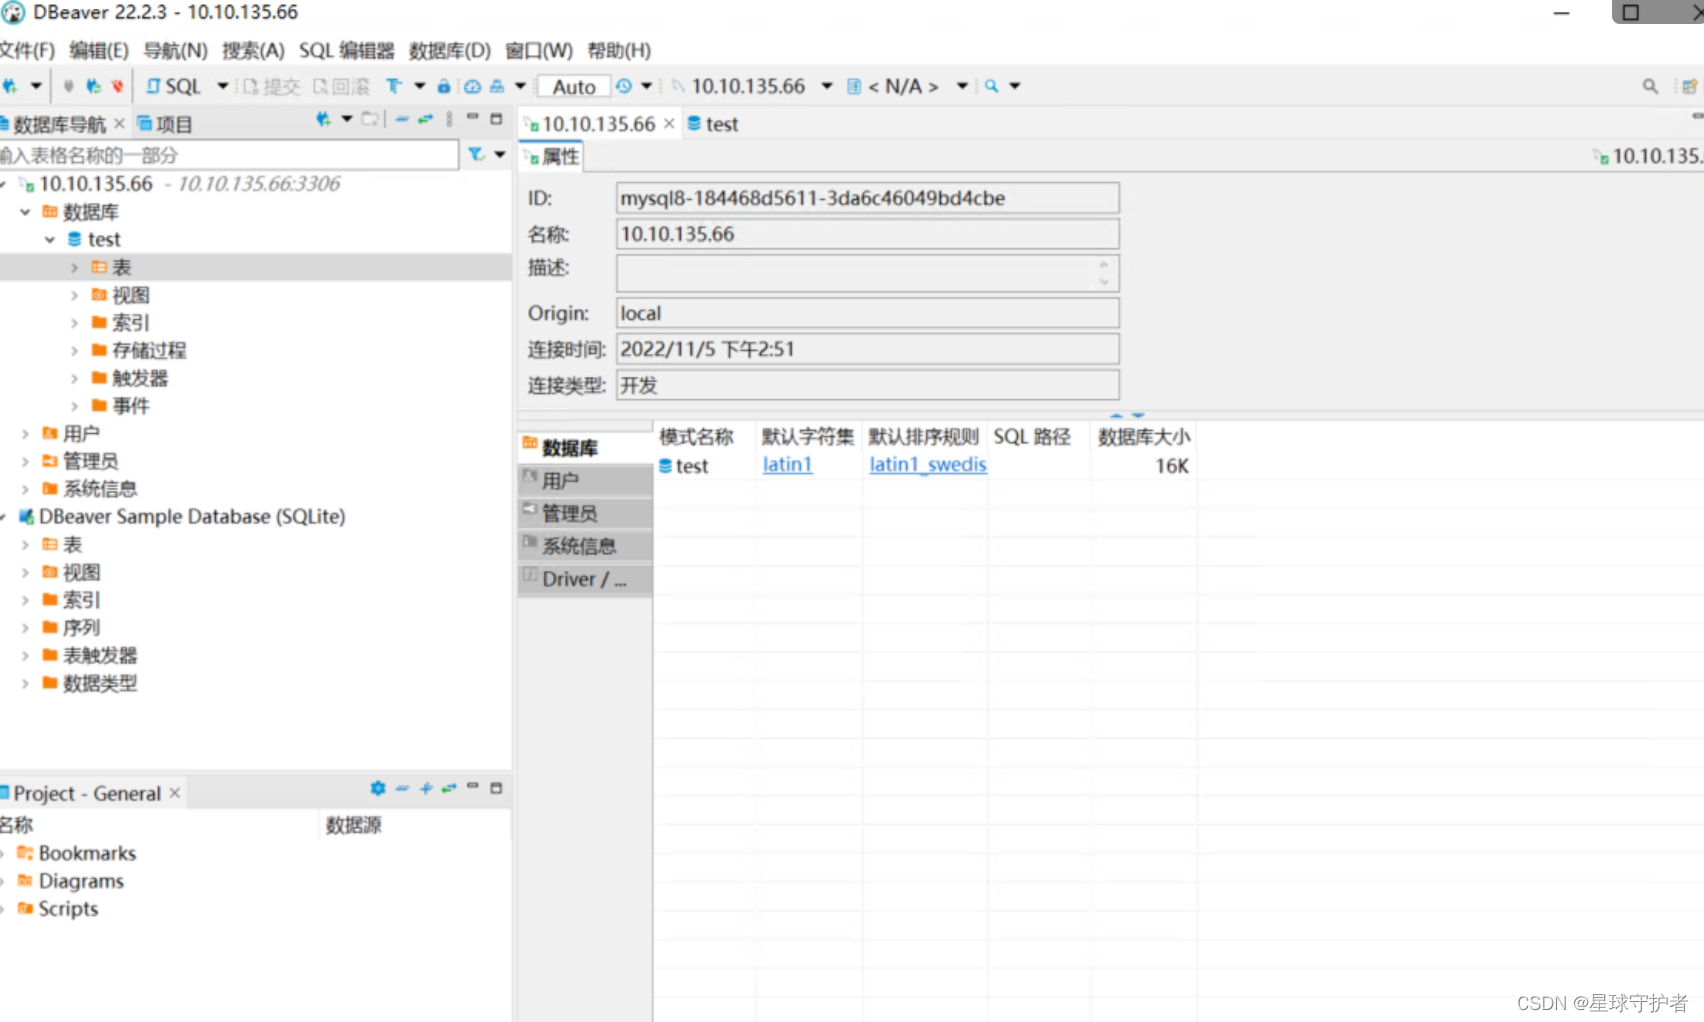
Task: Collapse the test database node
Action: [x=49, y=240]
